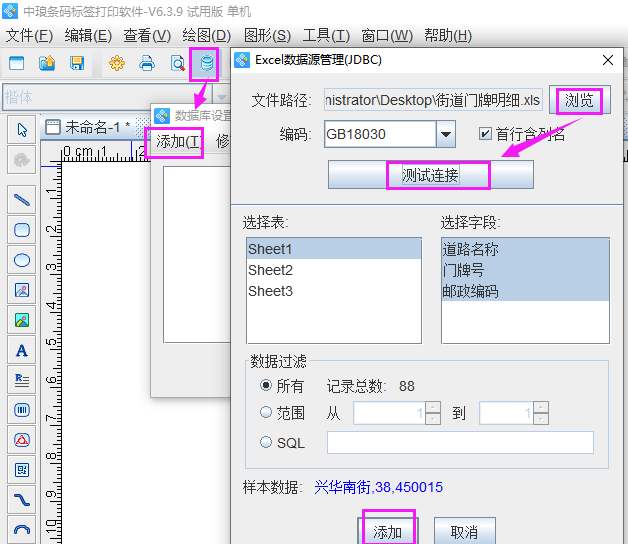
Task: Click the 到 range end number field
Action: (506, 413)
